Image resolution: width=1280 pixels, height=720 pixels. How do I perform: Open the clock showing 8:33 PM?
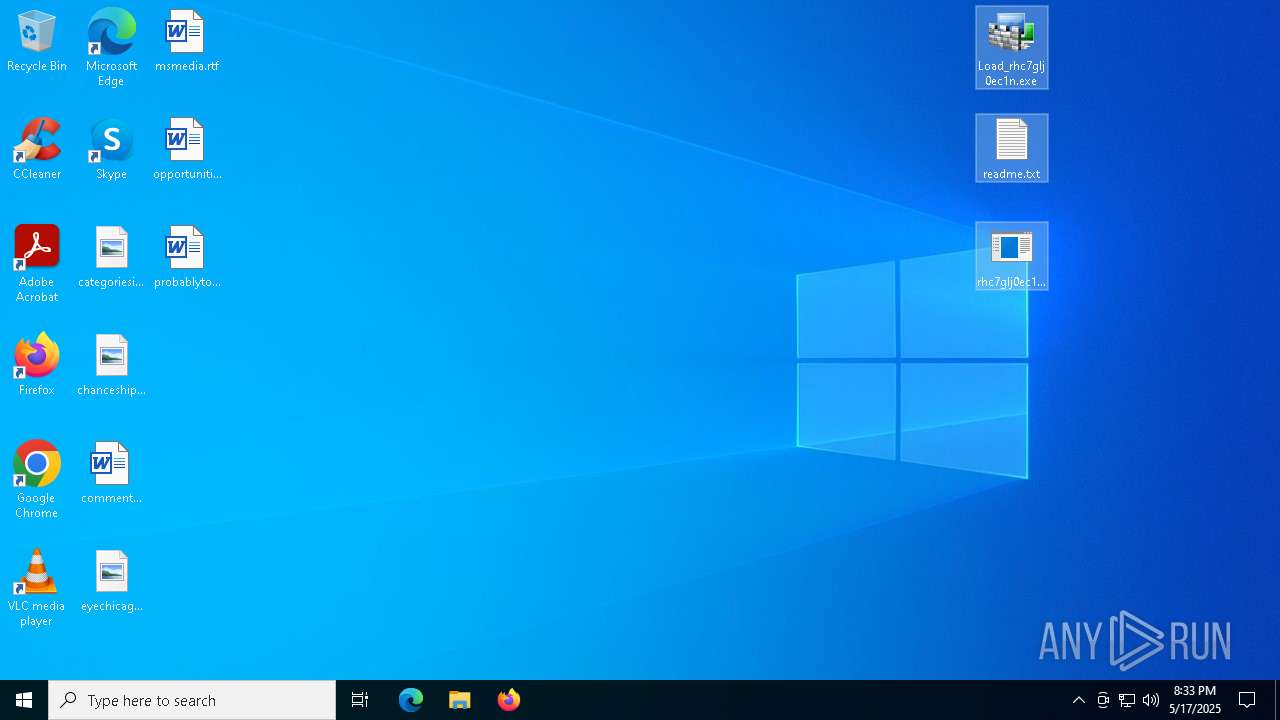[x=1195, y=700]
